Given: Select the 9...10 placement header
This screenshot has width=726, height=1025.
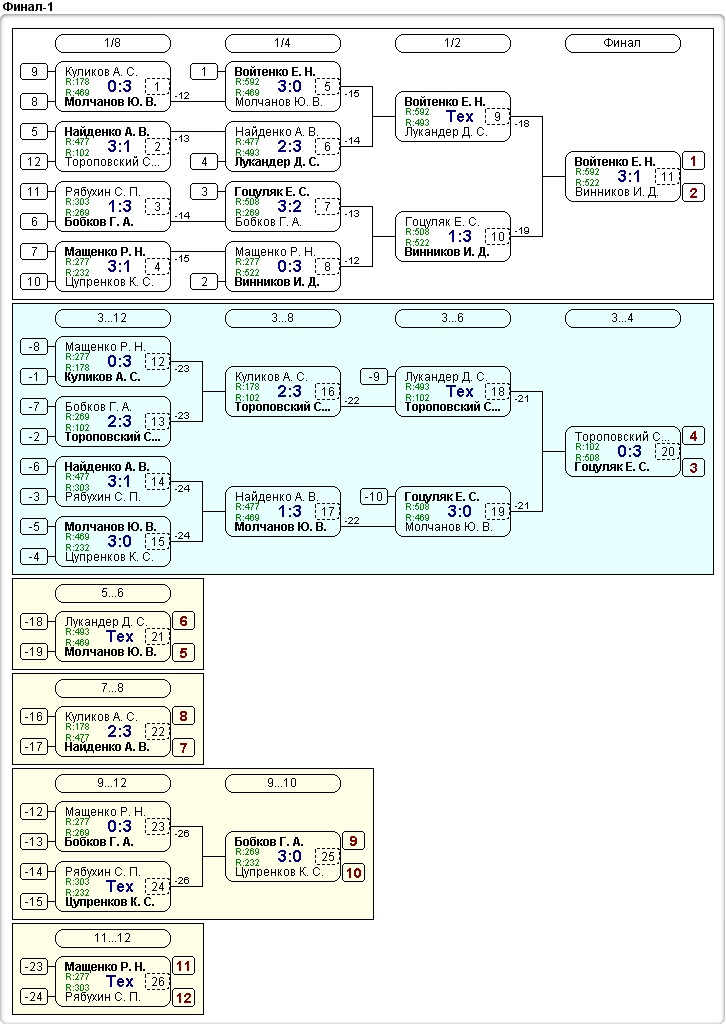Looking at the screenshot, I should [282, 783].
